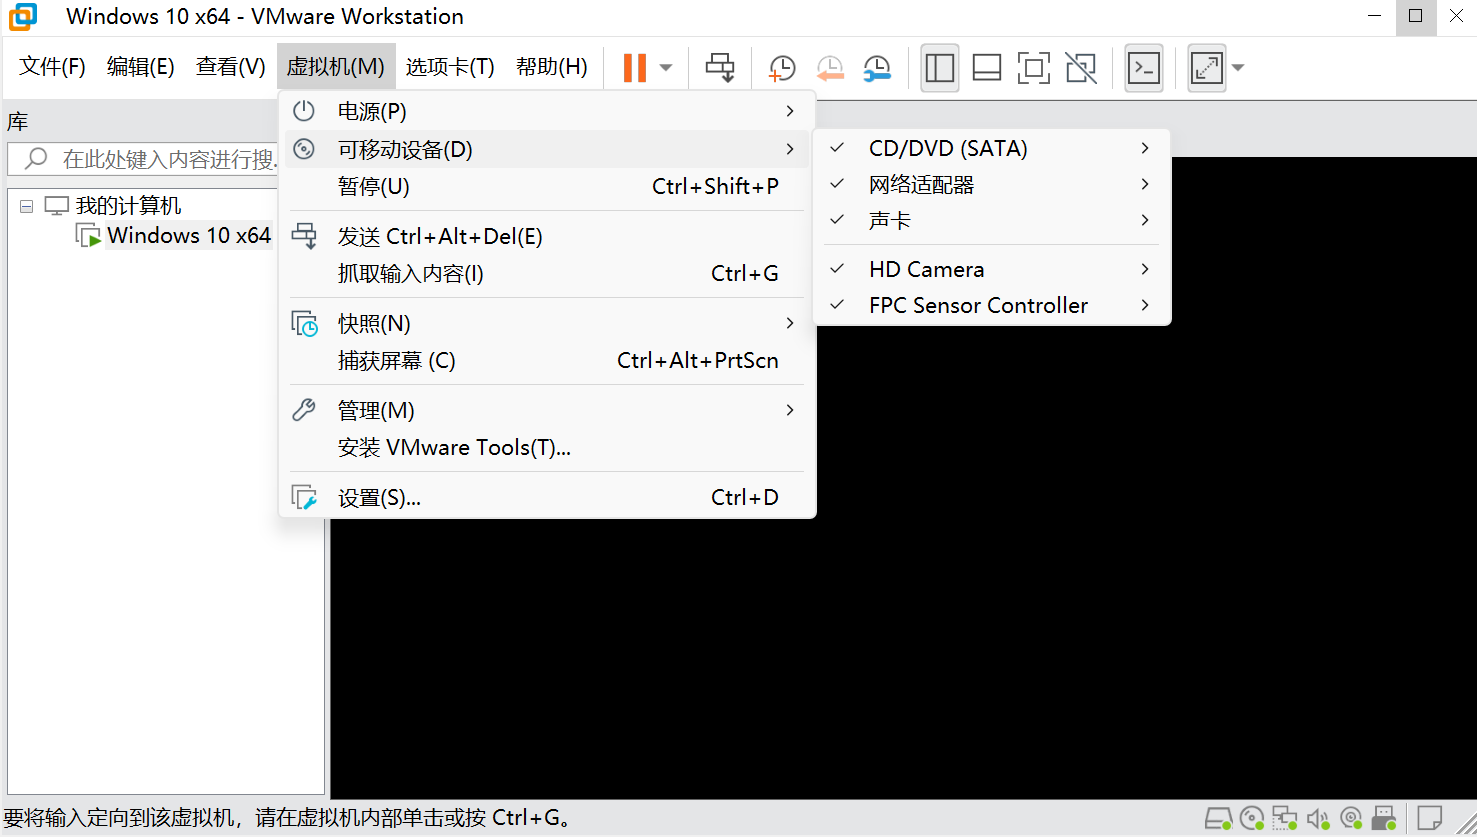Click the settings icon beside 设置(S)...
This screenshot has width=1477, height=837.
pyautogui.click(x=304, y=497)
